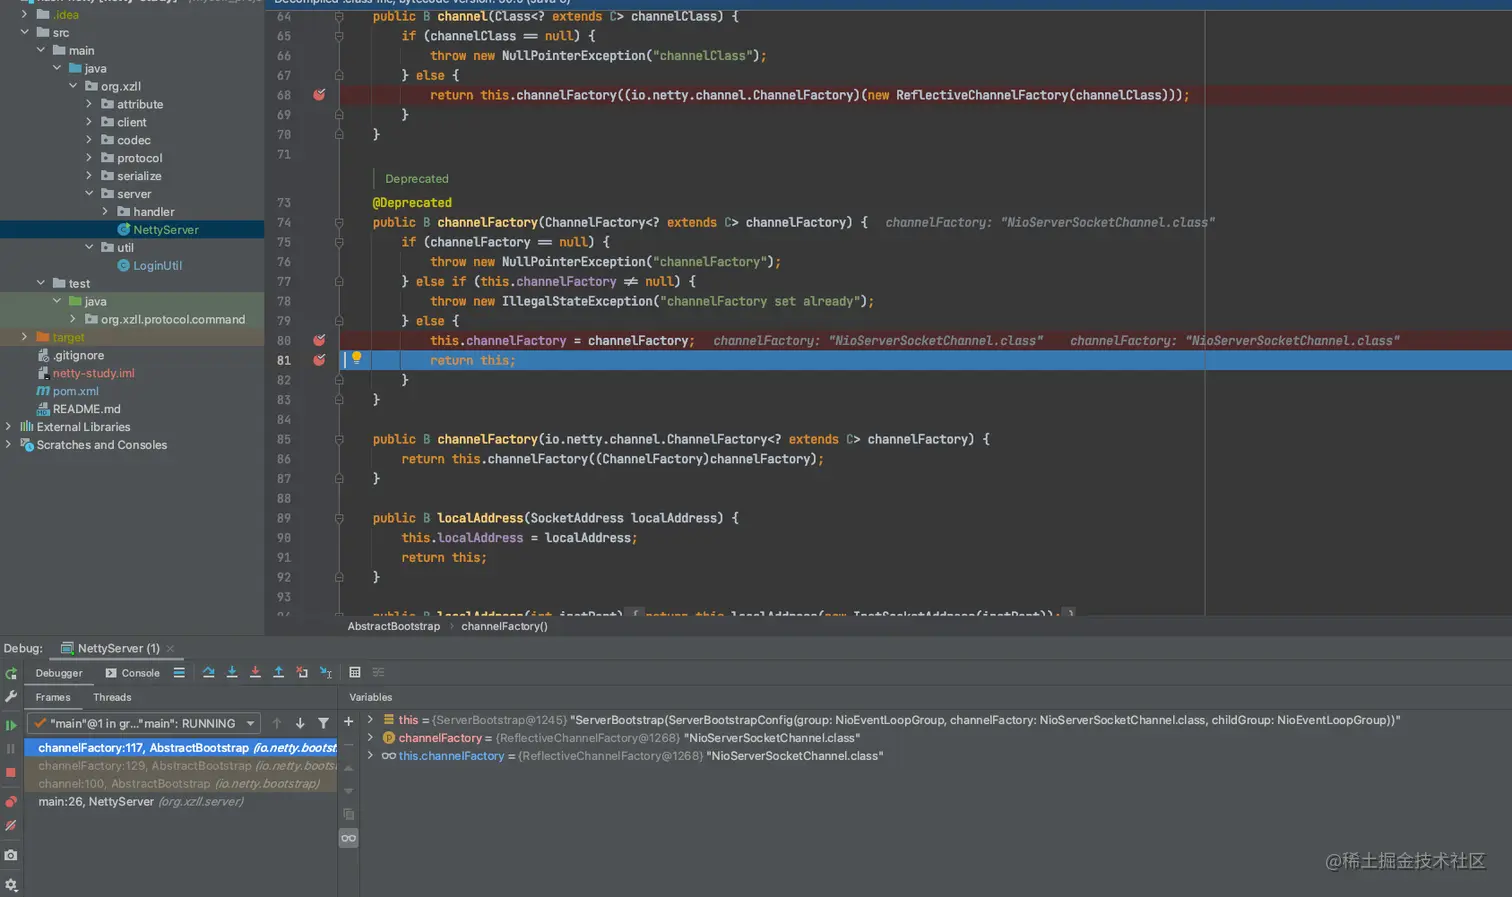
Task: Click the debugger layout settings icon beside Console
Action: click(x=179, y=673)
